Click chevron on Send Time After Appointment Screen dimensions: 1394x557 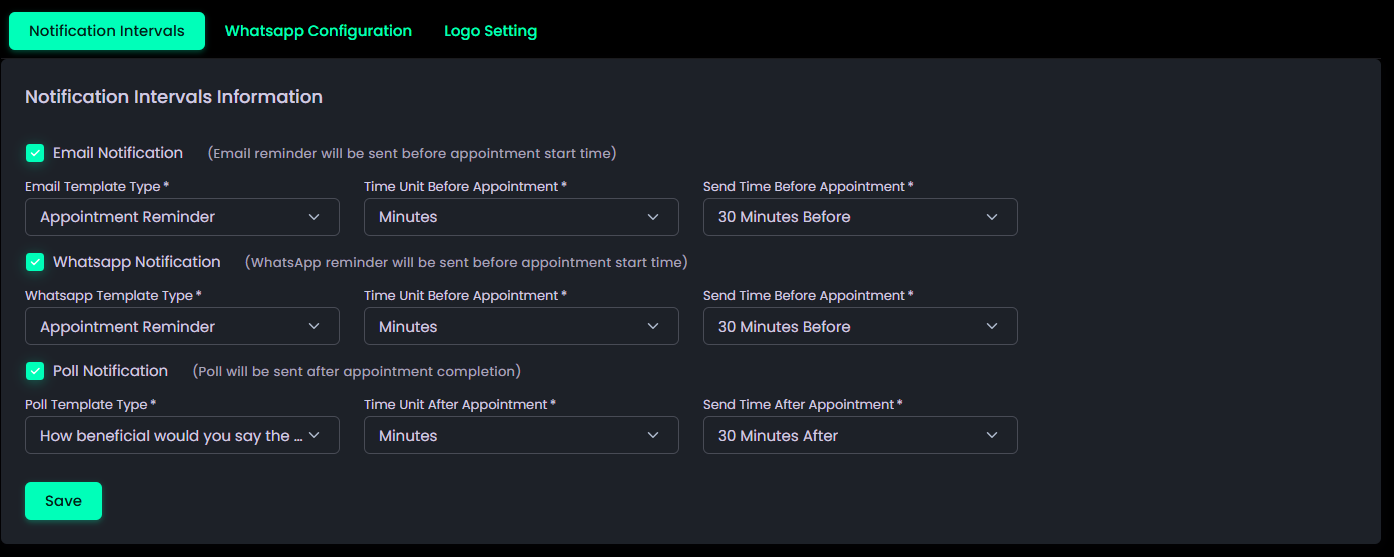pyautogui.click(x=992, y=435)
